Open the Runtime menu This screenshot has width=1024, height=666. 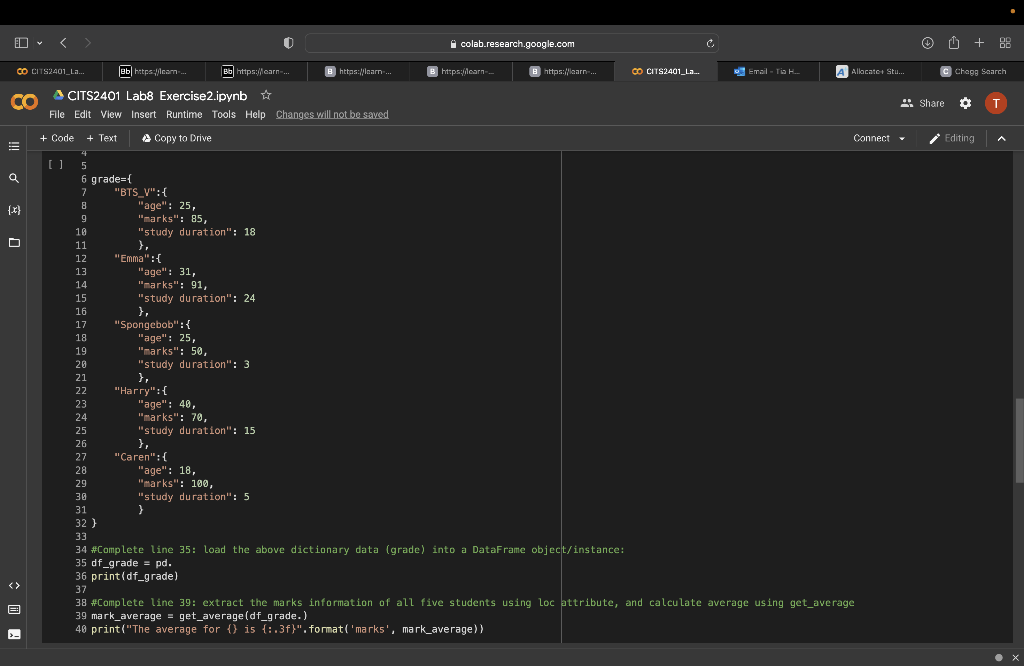point(184,114)
